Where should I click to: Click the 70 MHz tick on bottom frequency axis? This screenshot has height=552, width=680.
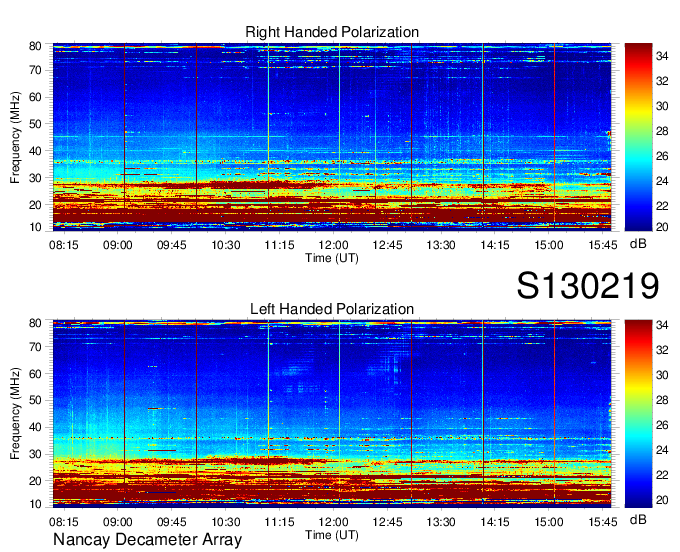(35, 347)
